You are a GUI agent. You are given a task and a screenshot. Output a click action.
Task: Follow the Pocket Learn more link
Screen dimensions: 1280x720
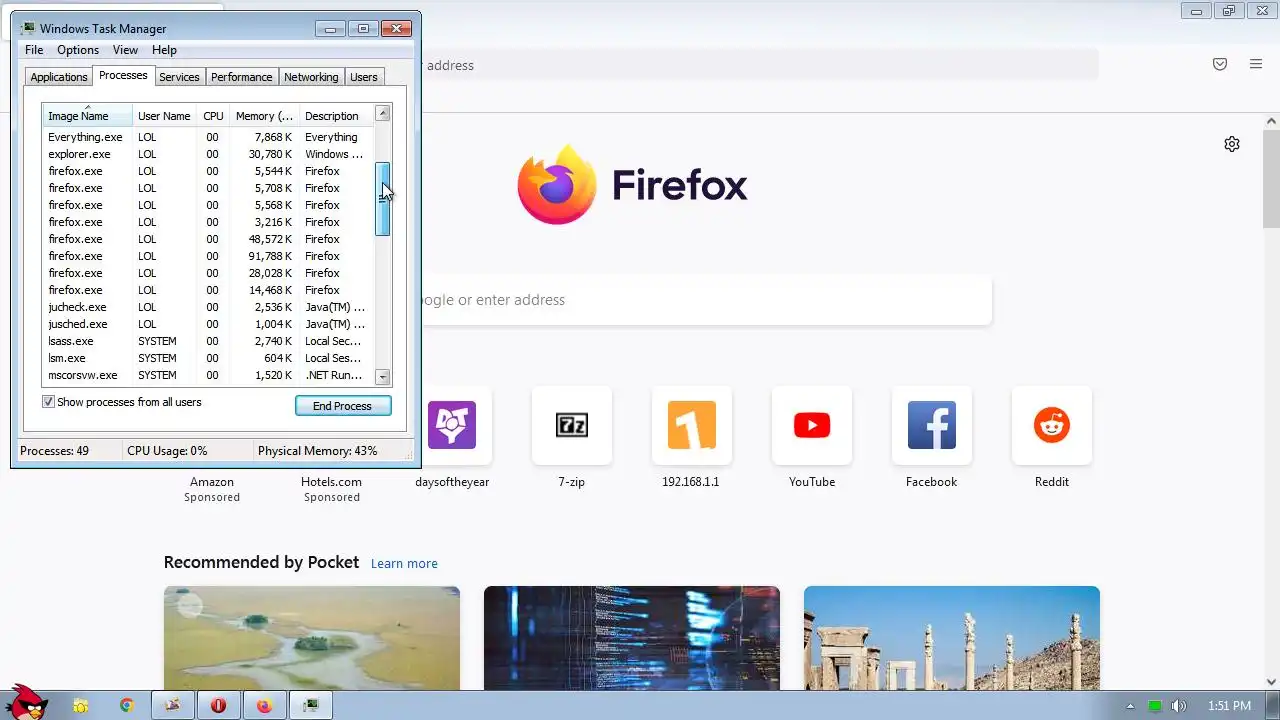click(404, 563)
